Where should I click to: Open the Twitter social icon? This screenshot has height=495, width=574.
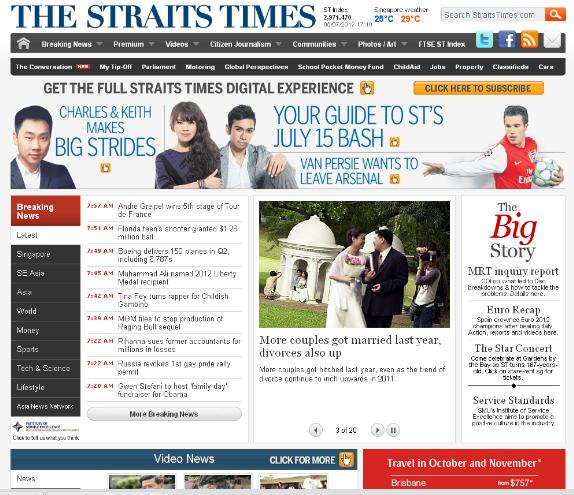click(x=484, y=40)
